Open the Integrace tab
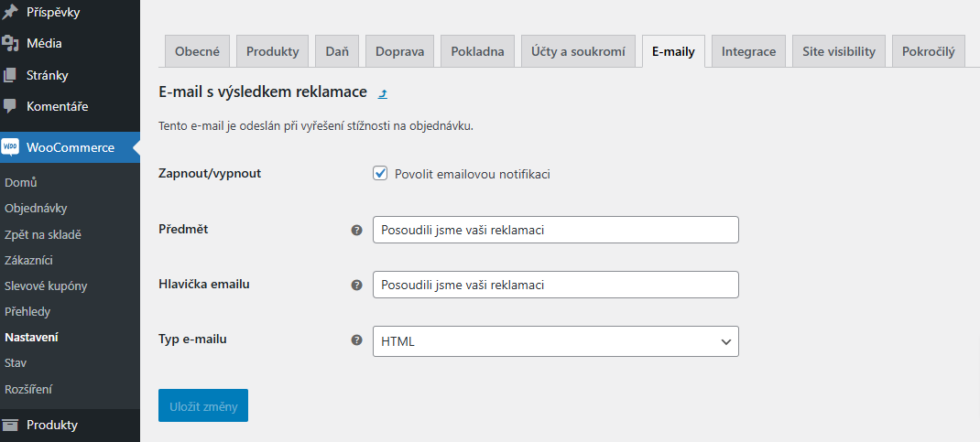Viewport: 980px width, 442px height. [x=749, y=51]
